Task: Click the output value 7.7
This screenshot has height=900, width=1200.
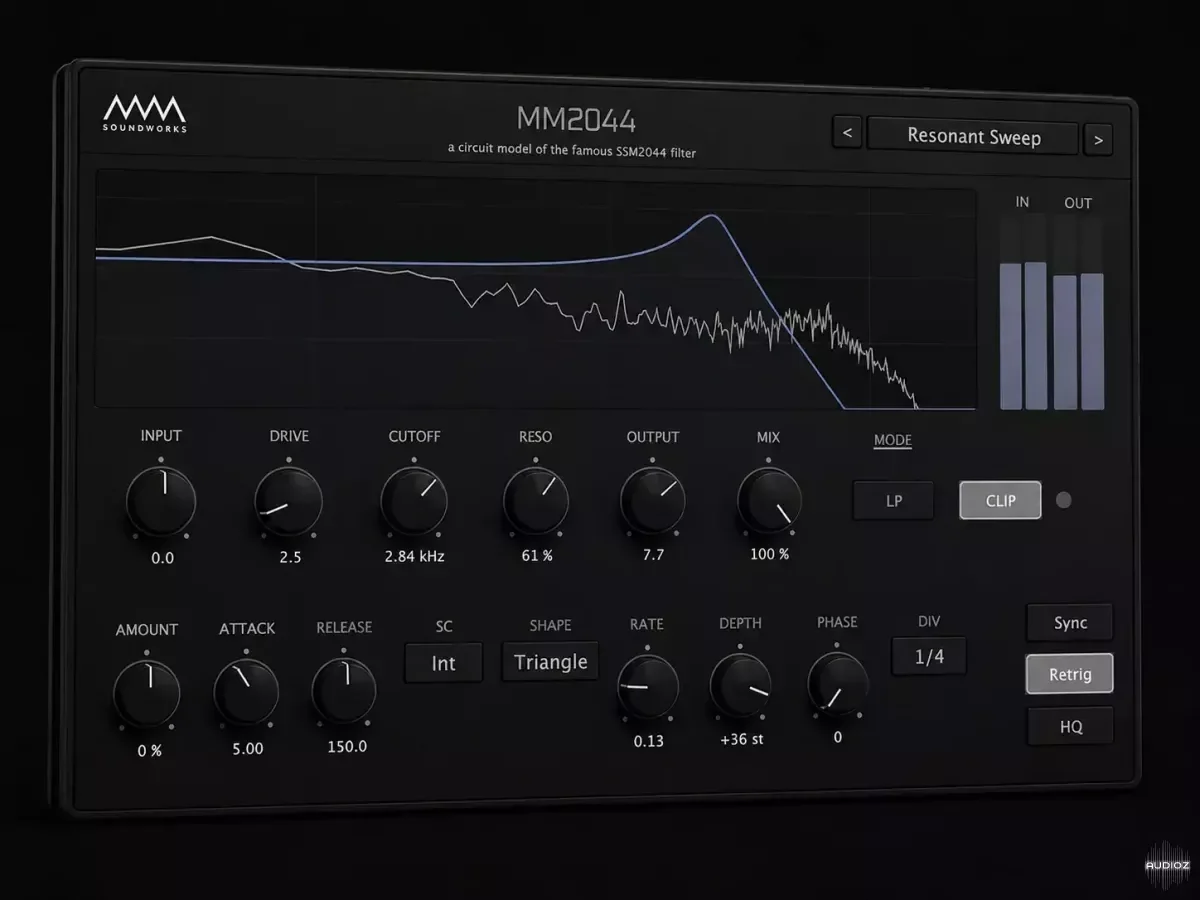Action: (653, 554)
